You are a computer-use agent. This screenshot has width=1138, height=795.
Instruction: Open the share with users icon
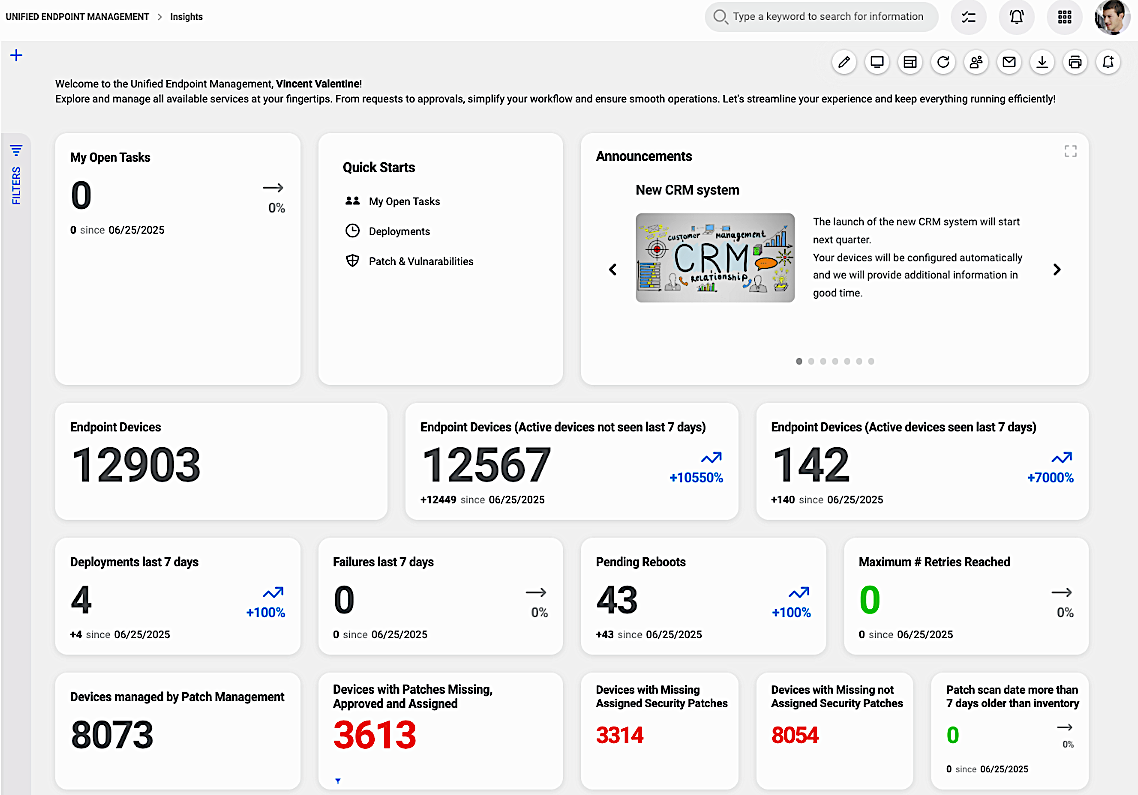point(976,62)
